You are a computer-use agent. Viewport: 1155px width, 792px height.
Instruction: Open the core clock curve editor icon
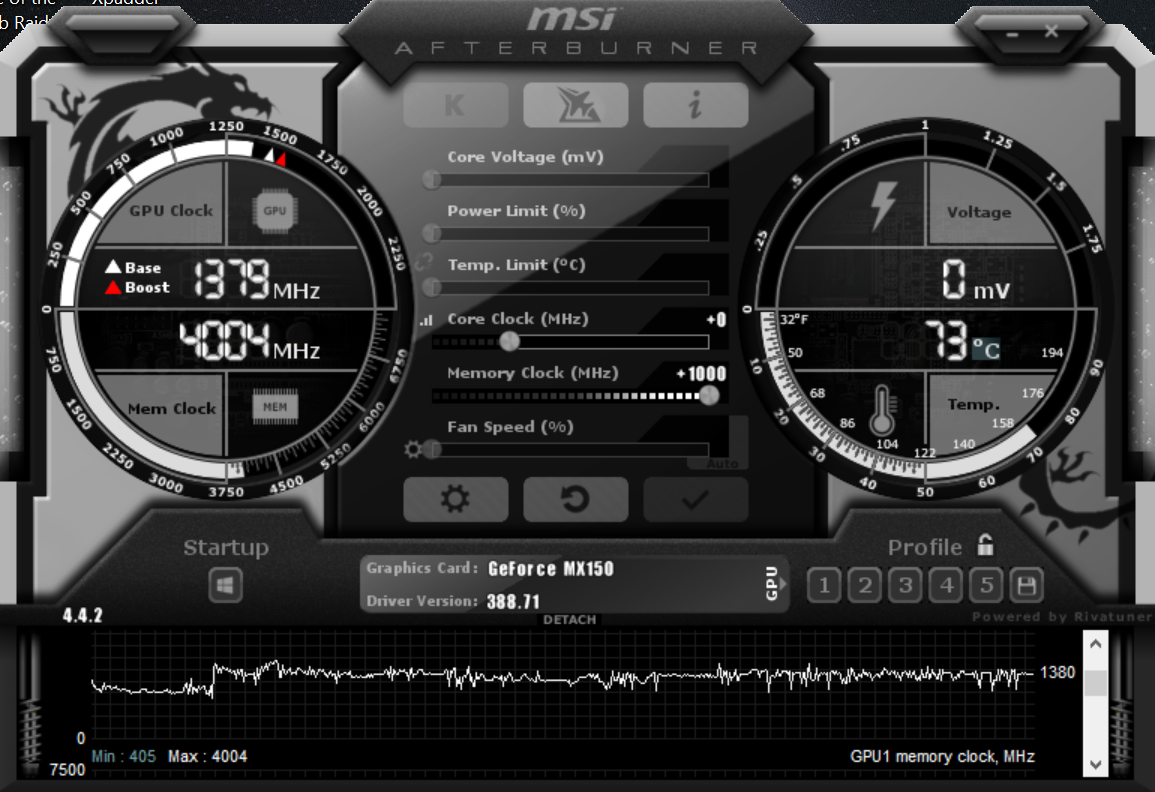(x=426, y=320)
